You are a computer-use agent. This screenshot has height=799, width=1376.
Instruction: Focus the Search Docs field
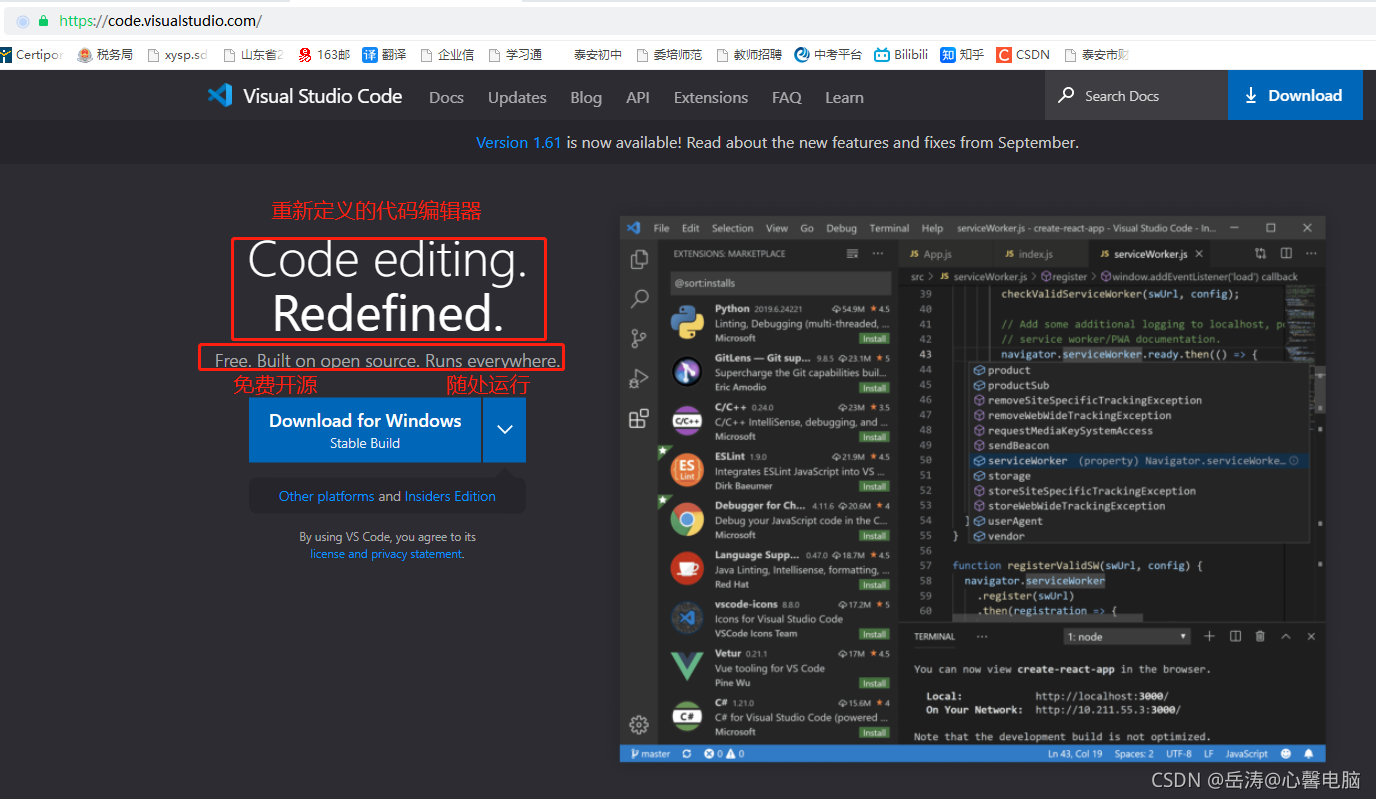tap(1137, 96)
